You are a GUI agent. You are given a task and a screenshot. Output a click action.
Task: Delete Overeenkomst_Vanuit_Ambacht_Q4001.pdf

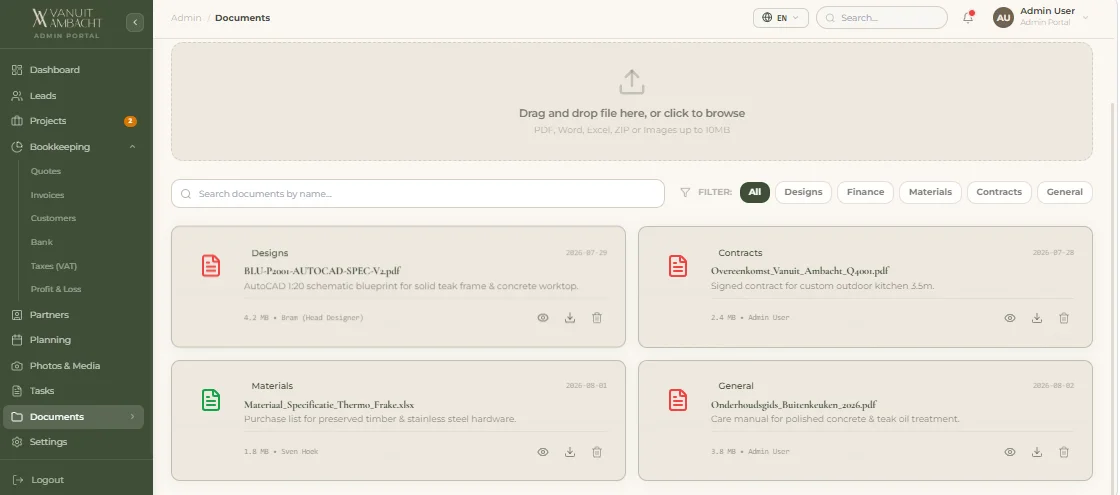(x=1064, y=318)
